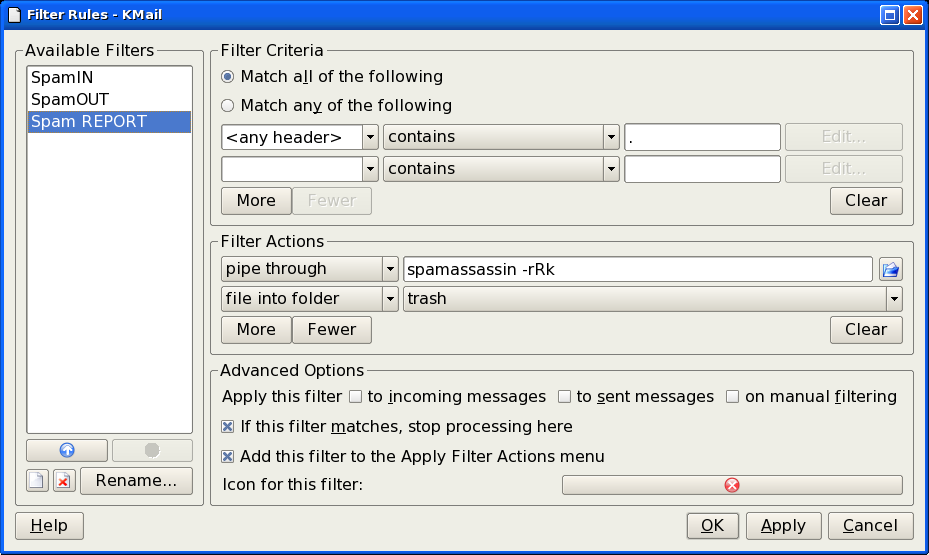The image size is (929, 555).
Task: Move selected filter up with arrow icon
Action: pos(67,450)
